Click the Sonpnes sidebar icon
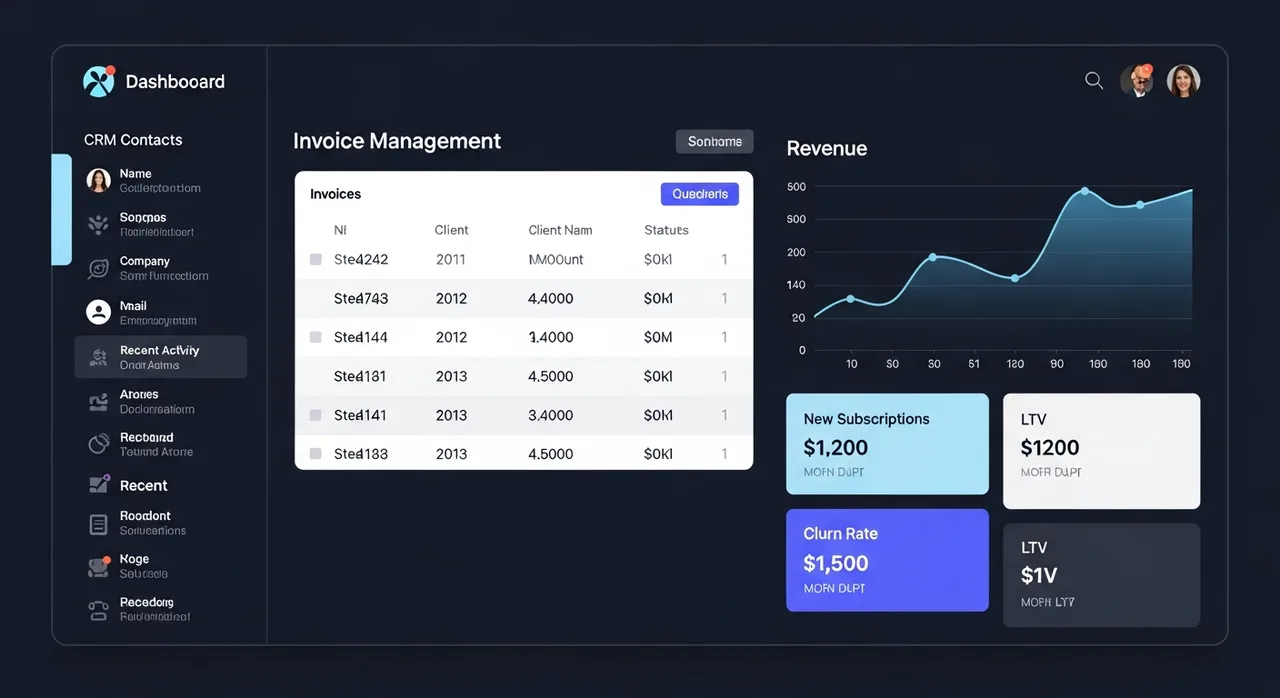This screenshot has width=1280, height=698. pos(98,224)
